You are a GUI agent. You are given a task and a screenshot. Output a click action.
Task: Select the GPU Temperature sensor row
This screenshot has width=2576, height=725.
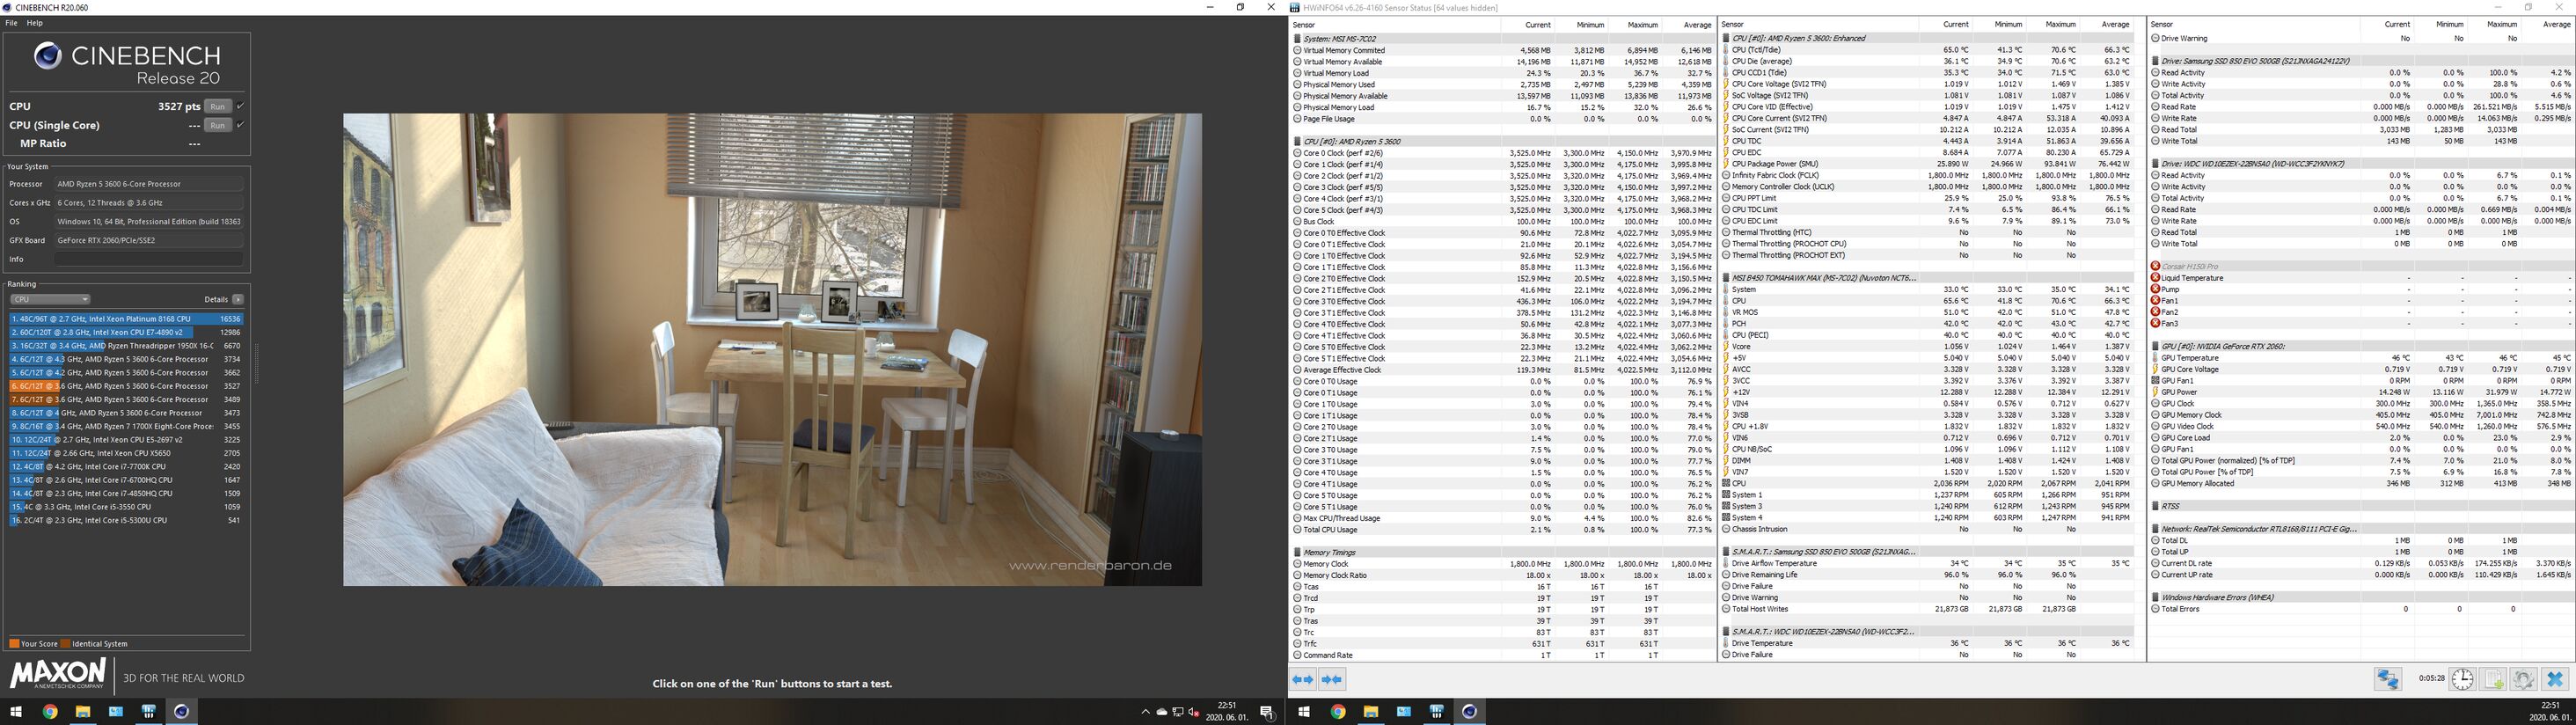coord(2360,358)
